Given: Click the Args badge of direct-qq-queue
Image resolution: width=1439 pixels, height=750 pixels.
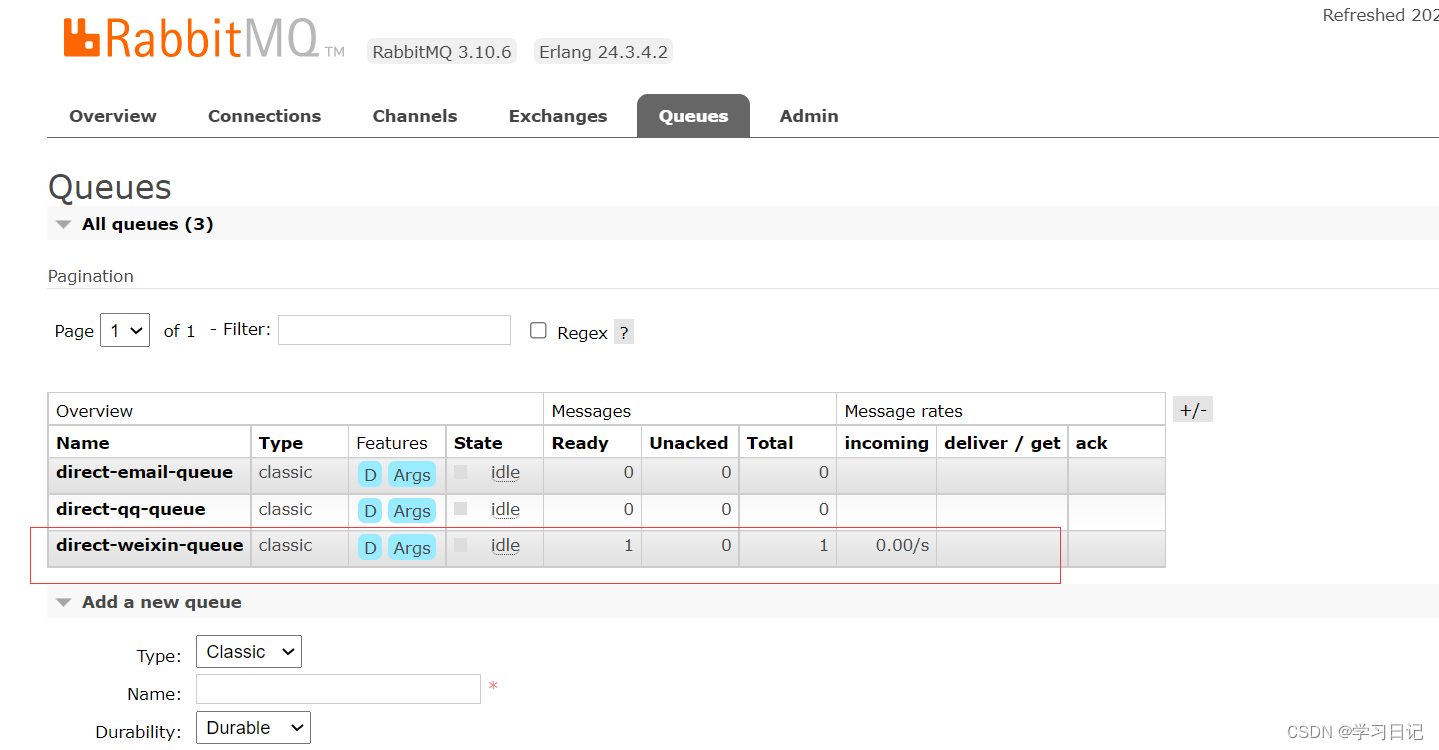Looking at the screenshot, I should 412,511.
